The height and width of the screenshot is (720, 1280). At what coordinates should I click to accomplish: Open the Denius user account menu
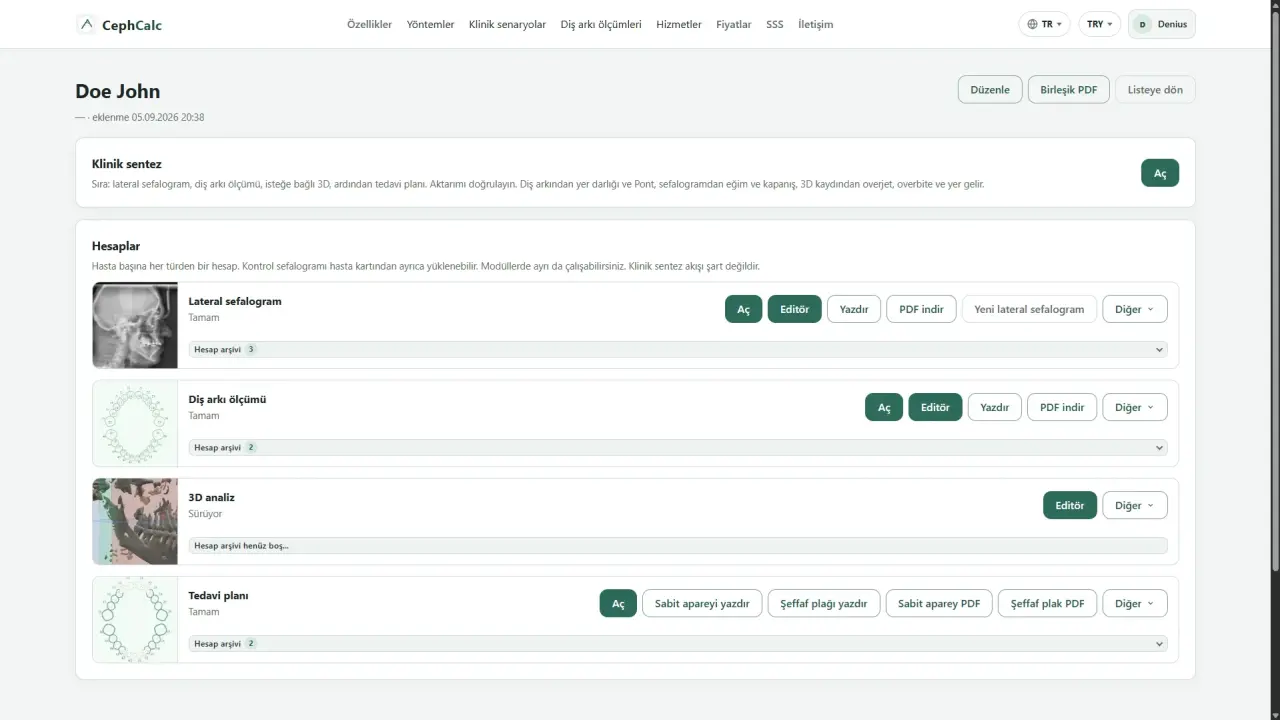coord(1162,24)
